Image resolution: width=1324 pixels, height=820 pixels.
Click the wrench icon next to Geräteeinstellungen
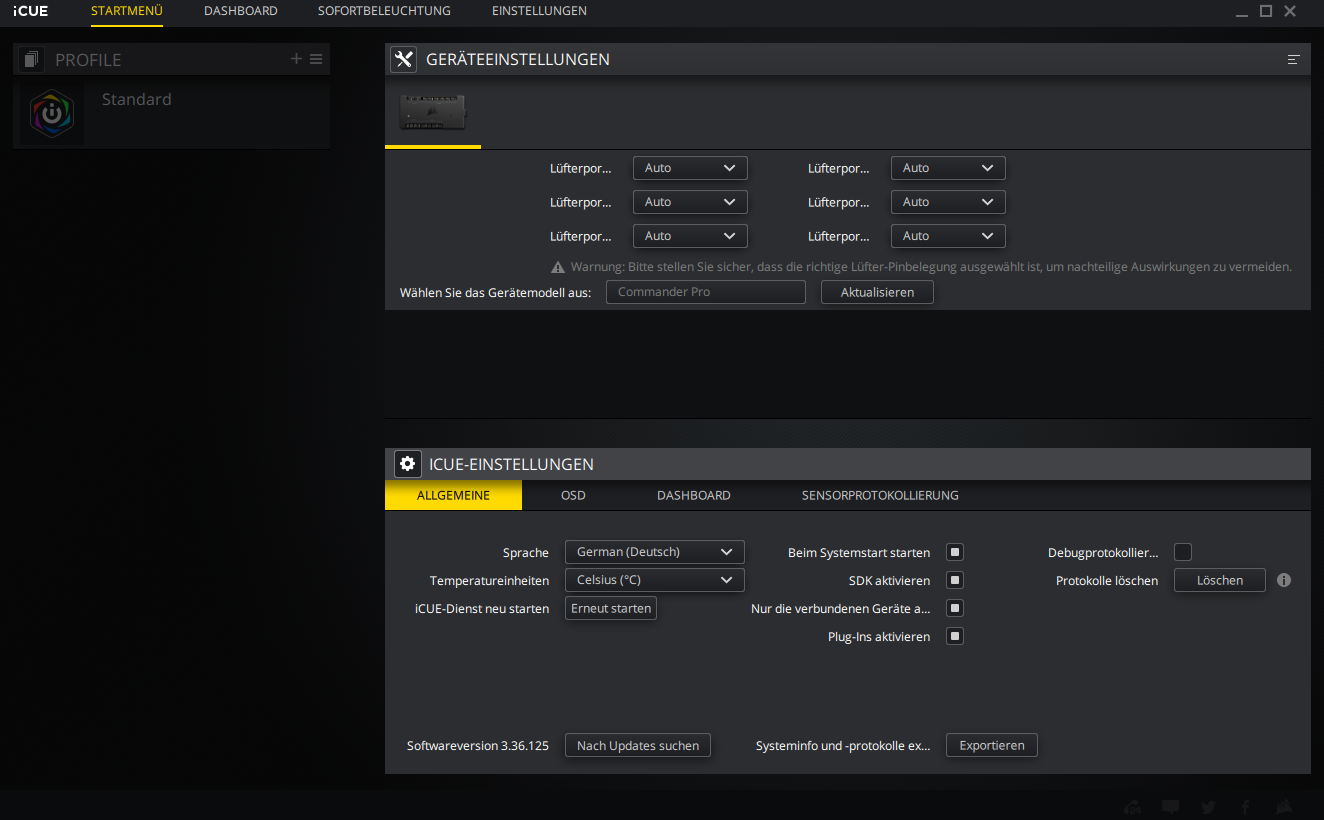pyautogui.click(x=403, y=59)
